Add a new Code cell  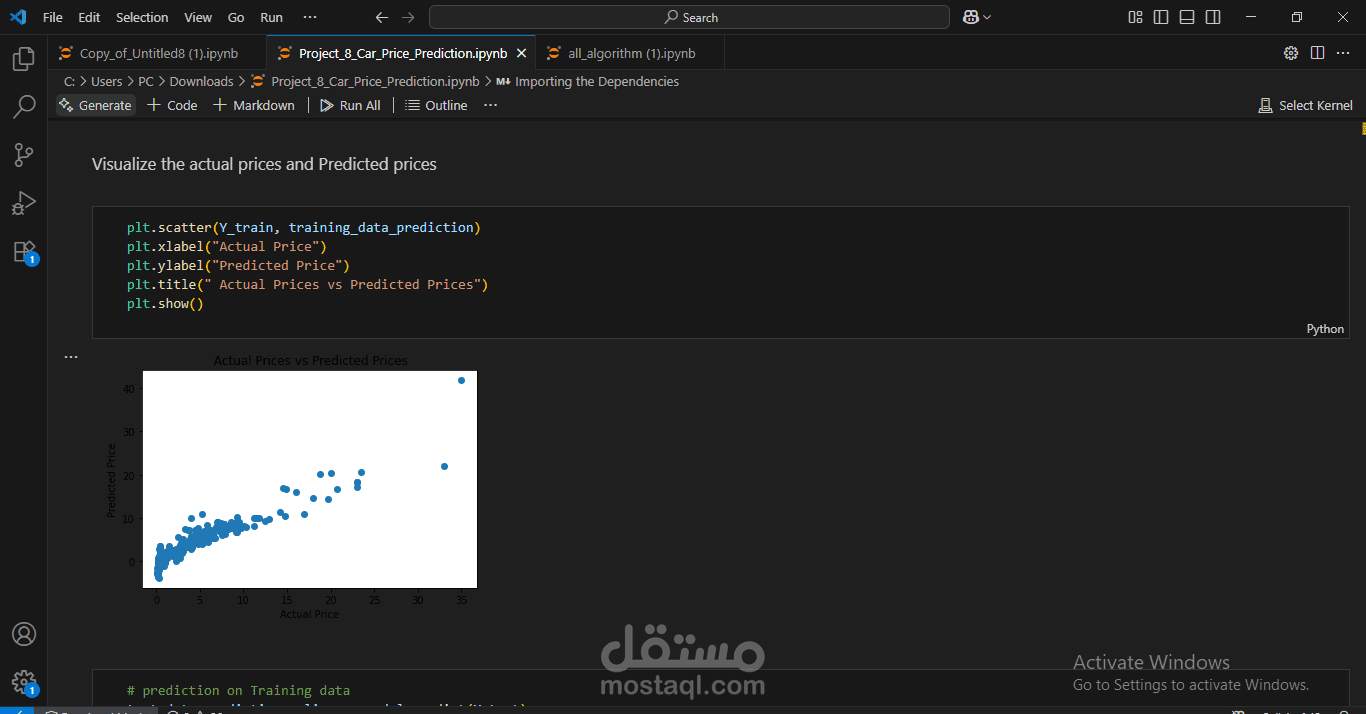pos(172,105)
